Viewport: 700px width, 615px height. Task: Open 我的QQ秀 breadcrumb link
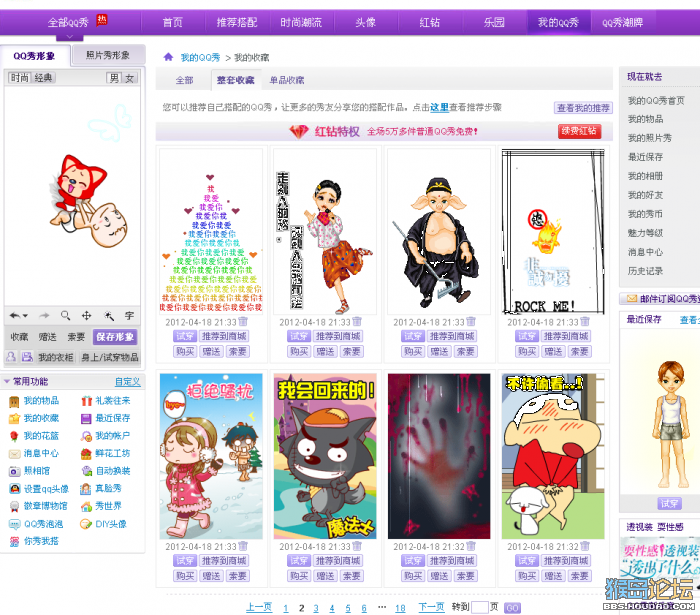coord(200,57)
